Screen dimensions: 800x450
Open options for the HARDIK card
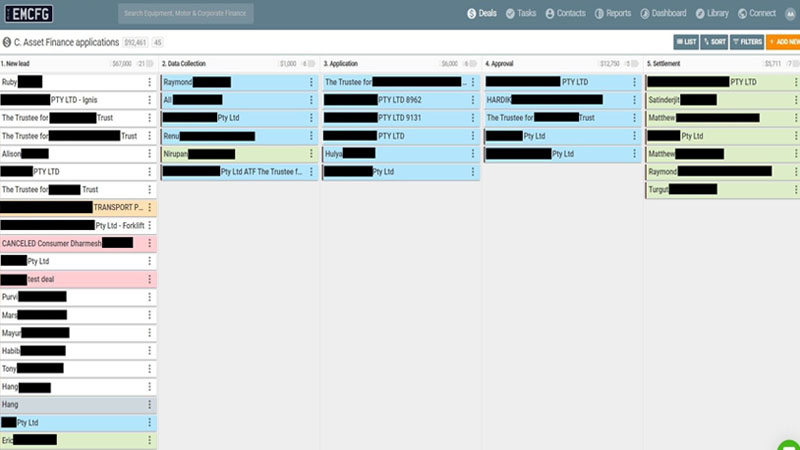[x=635, y=100]
